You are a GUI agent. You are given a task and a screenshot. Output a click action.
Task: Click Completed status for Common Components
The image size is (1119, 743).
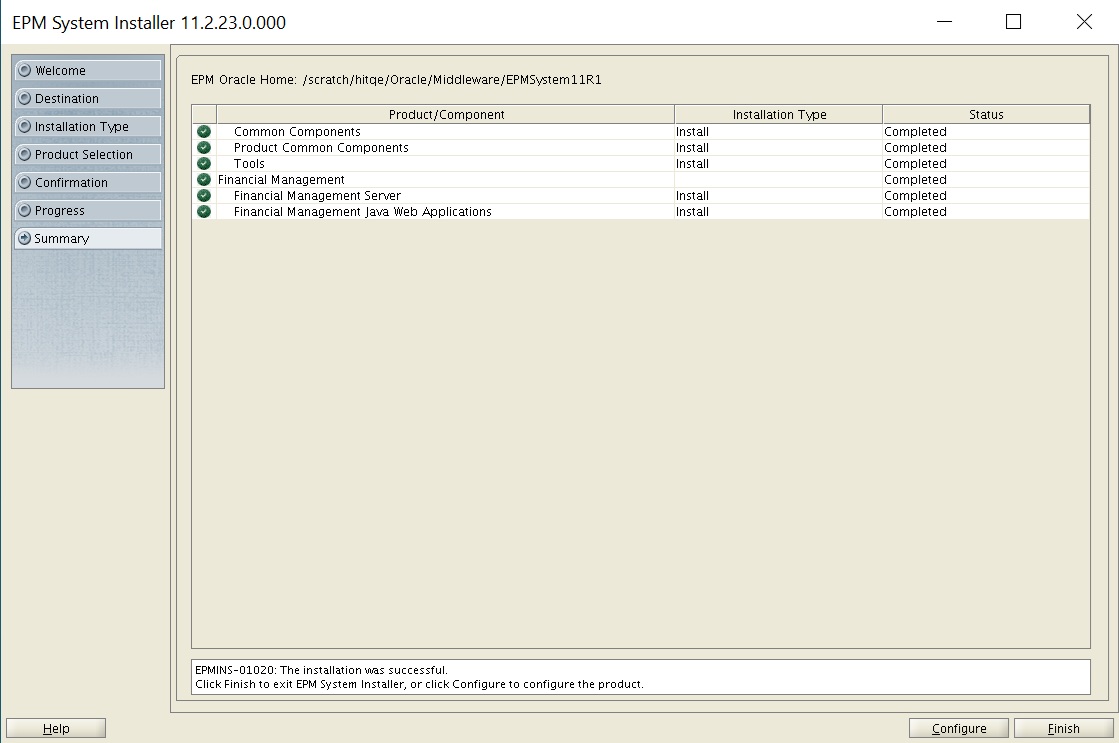(x=915, y=131)
